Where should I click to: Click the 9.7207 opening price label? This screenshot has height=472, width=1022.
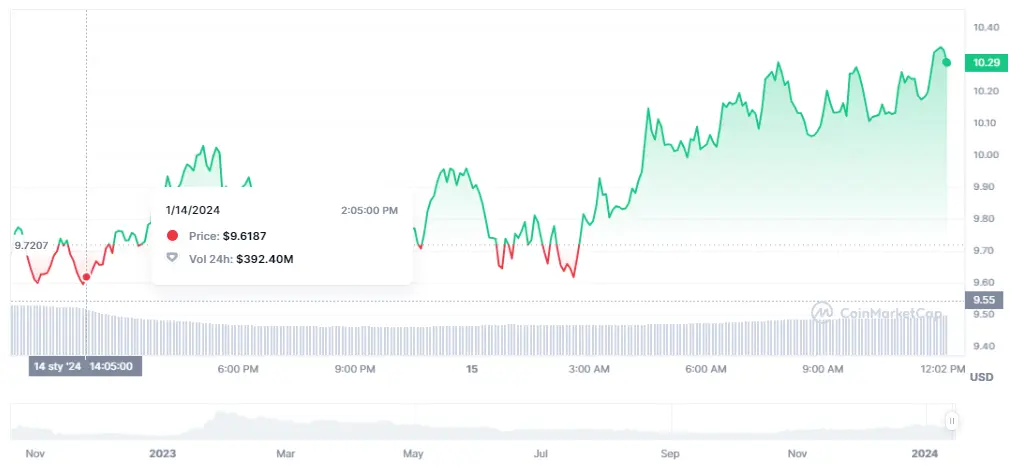pyautogui.click(x=30, y=245)
